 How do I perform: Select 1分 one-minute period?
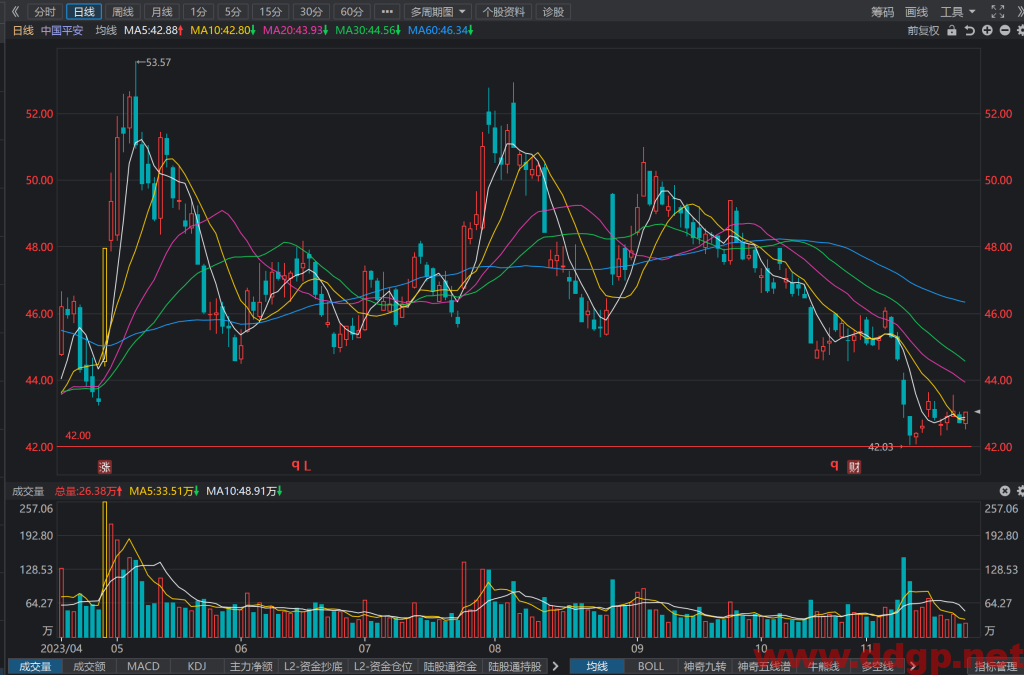coord(199,12)
